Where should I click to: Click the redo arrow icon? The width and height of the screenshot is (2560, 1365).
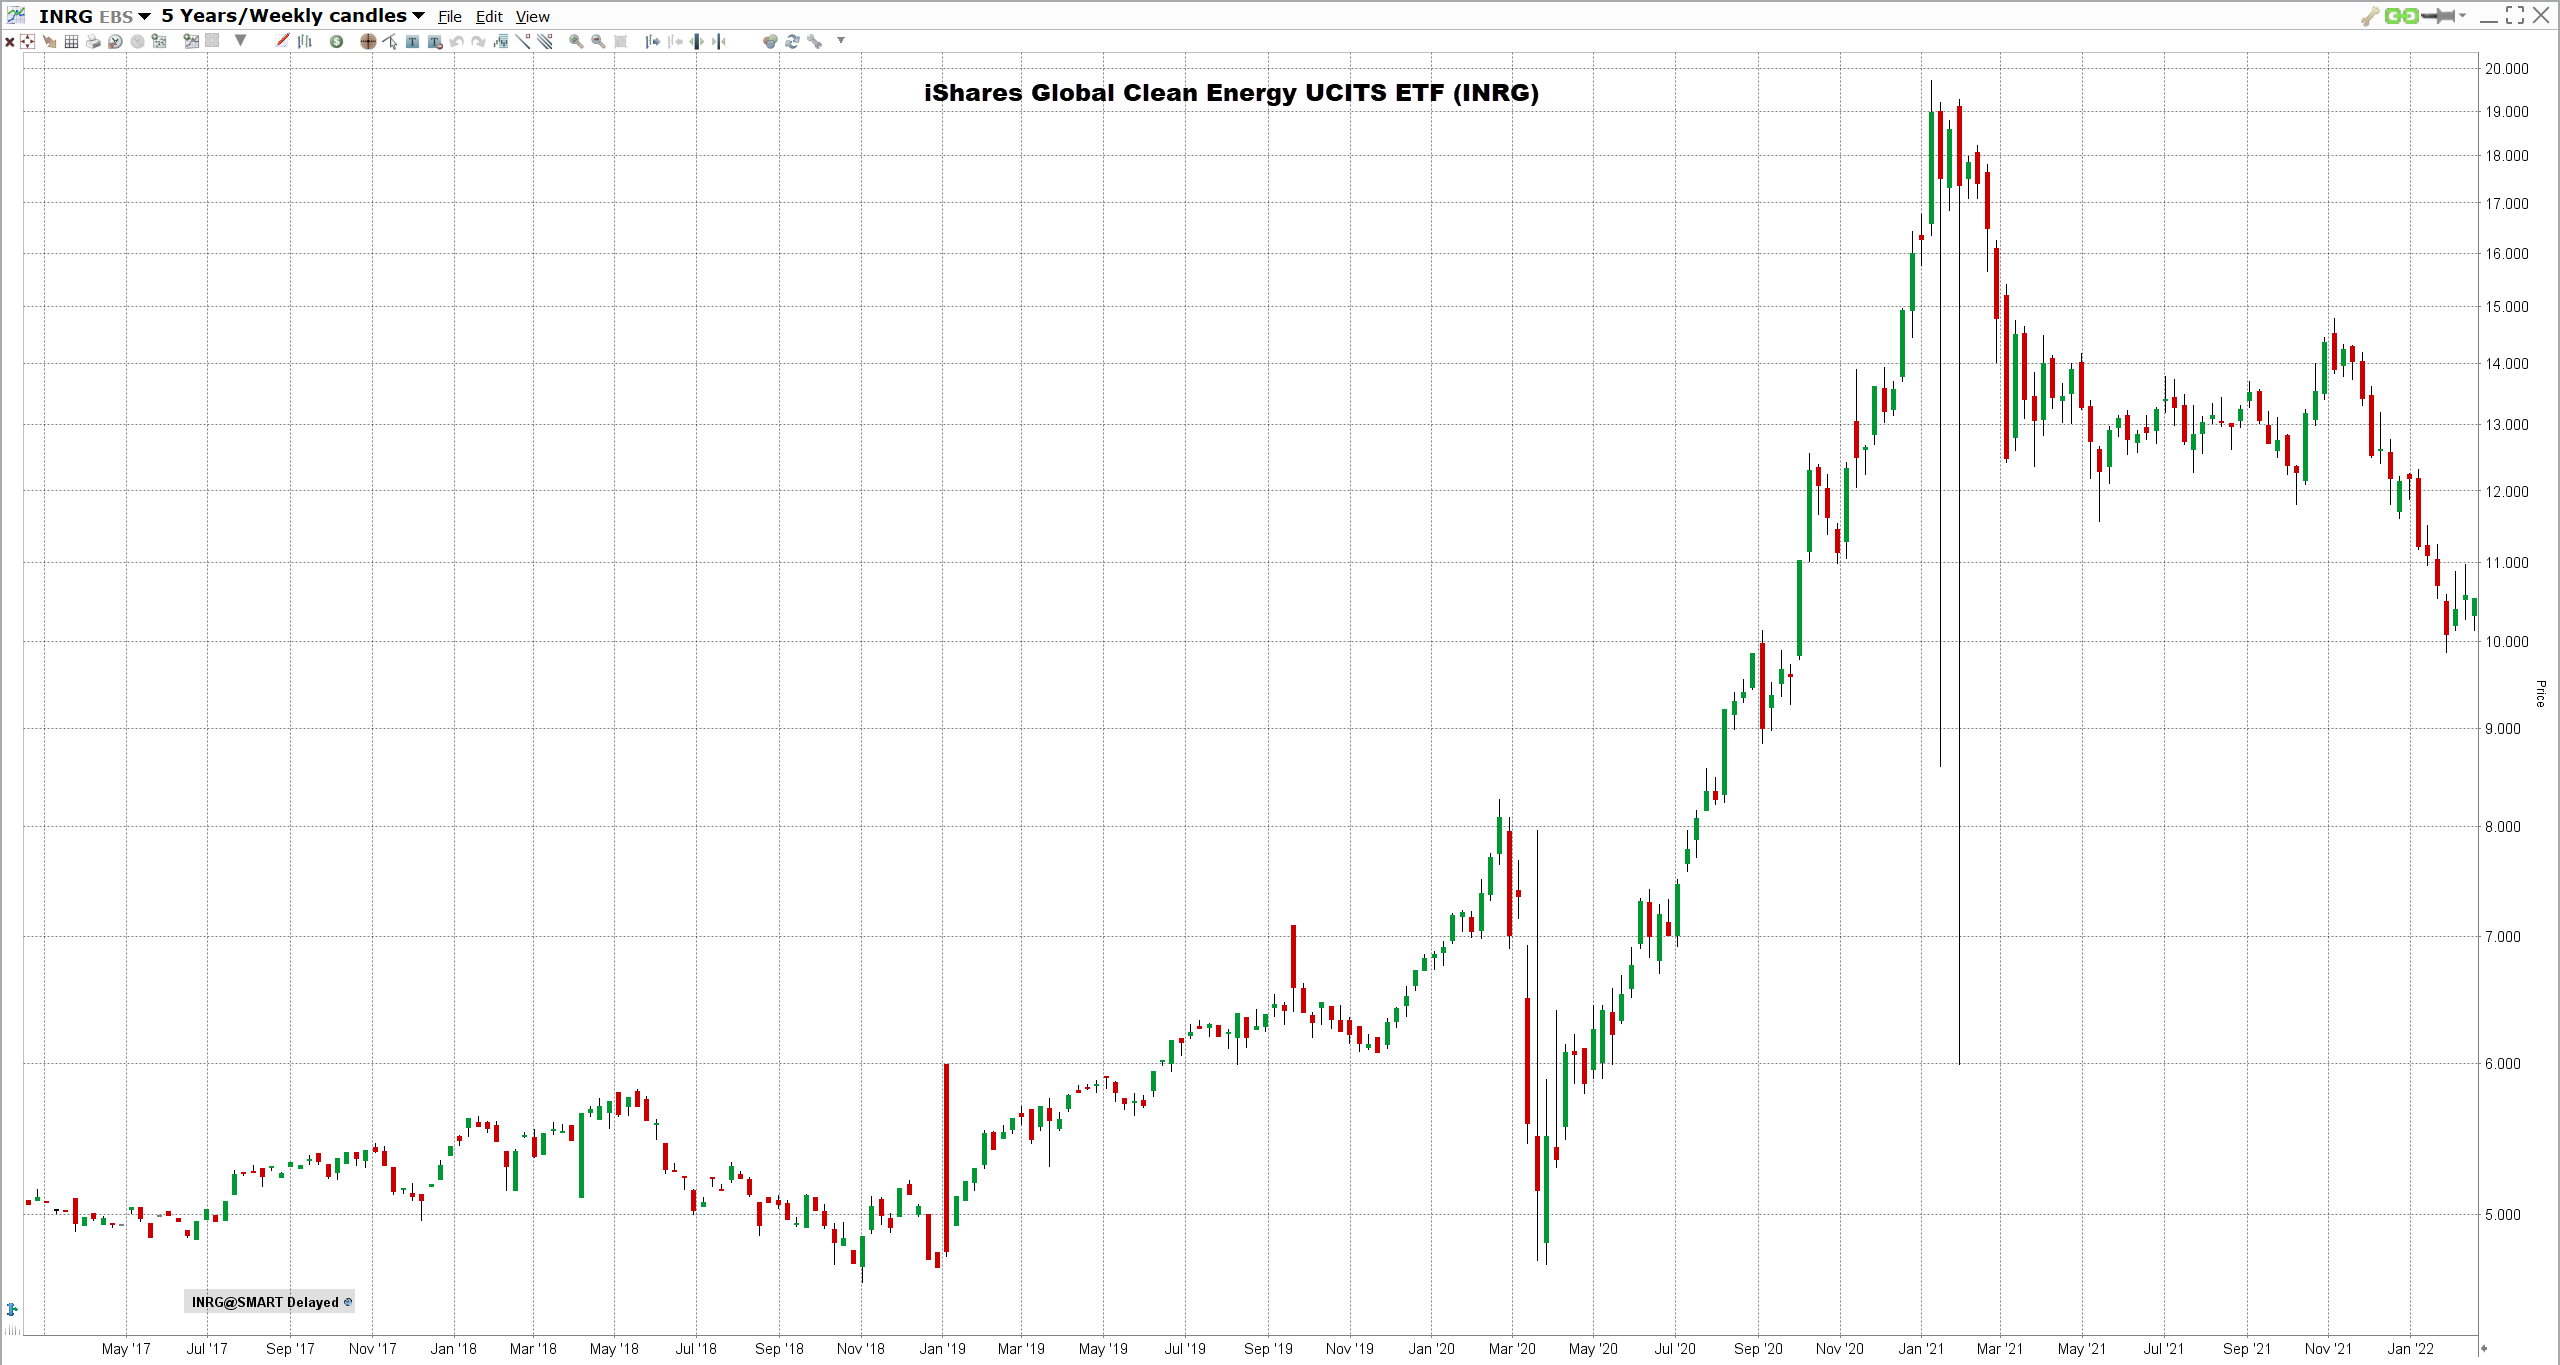tap(479, 42)
